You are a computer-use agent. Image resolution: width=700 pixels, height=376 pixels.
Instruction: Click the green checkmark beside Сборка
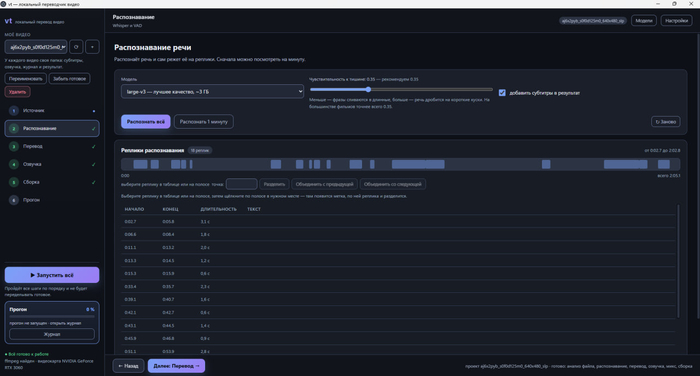click(x=93, y=182)
